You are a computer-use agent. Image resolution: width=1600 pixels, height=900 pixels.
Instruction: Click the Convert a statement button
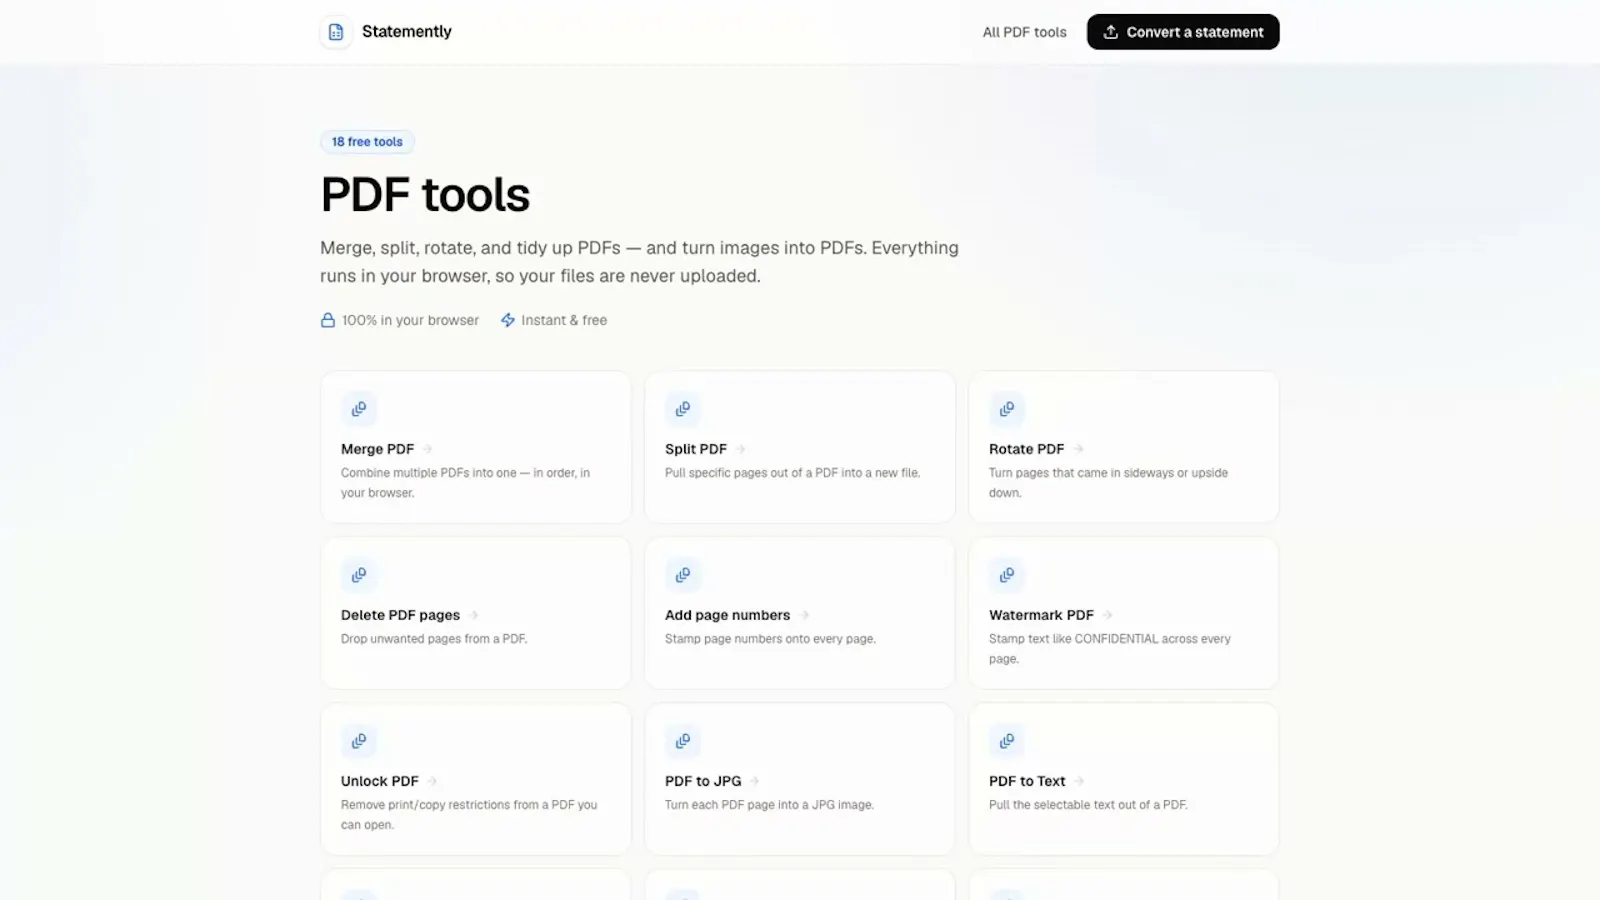coord(1183,32)
